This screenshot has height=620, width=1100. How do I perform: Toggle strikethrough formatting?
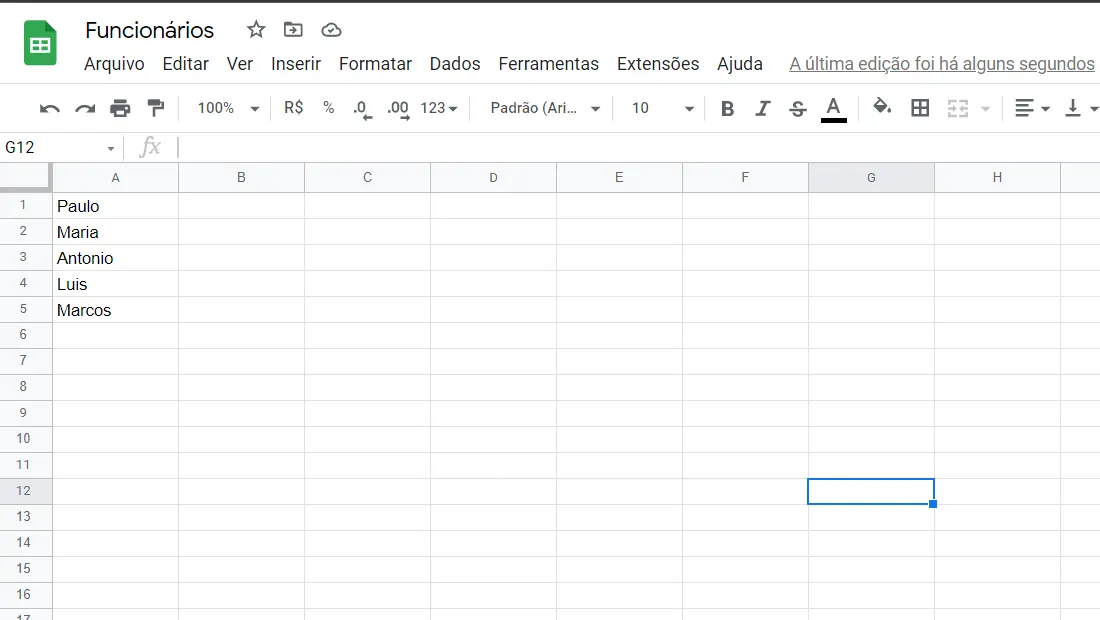pyautogui.click(x=798, y=109)
